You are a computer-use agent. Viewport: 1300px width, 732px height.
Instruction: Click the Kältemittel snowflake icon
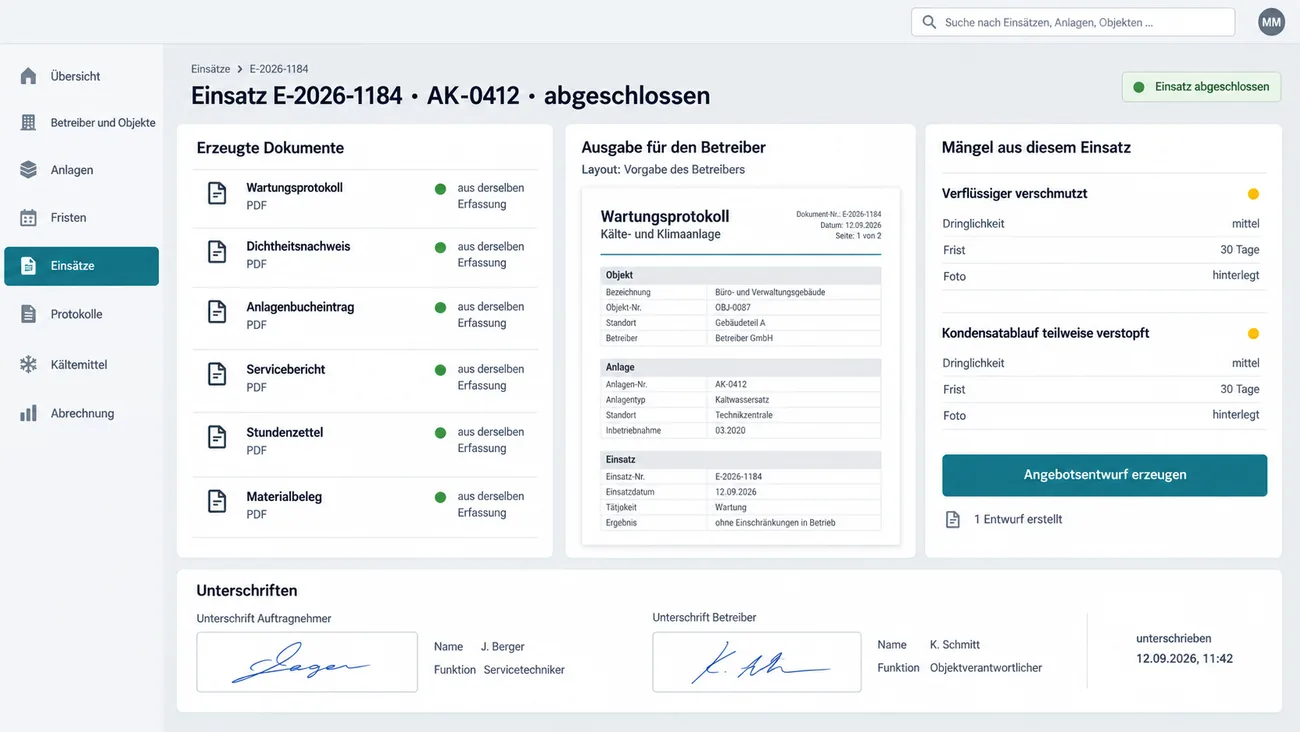pyautogui.click(x=28, y=365)
